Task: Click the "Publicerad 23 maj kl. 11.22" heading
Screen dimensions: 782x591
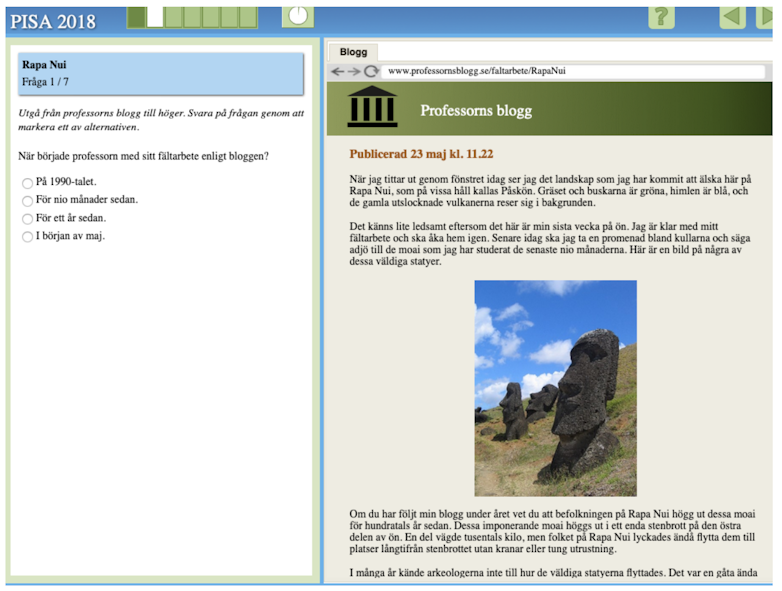Action: click(x=421, y=154)
